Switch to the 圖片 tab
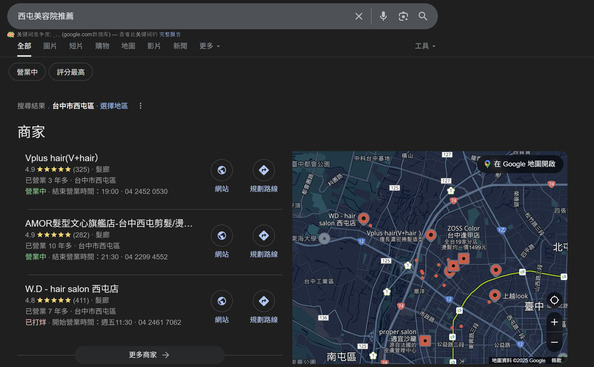594x367 pixels. pyautogui.click(x=50, y=46)
